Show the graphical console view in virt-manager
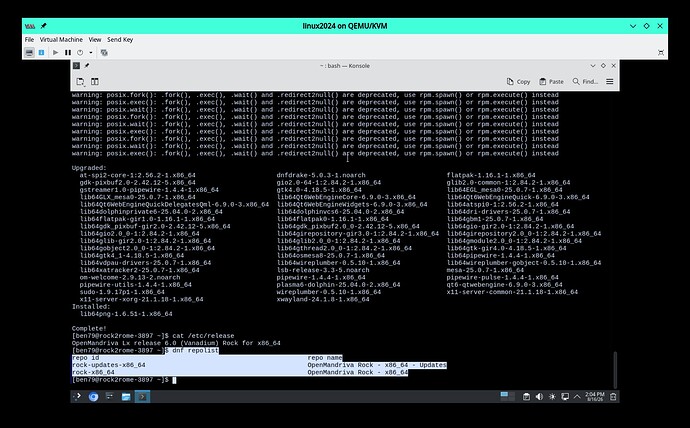The height and width of the screenshot is (428, 690). (29, 53)
